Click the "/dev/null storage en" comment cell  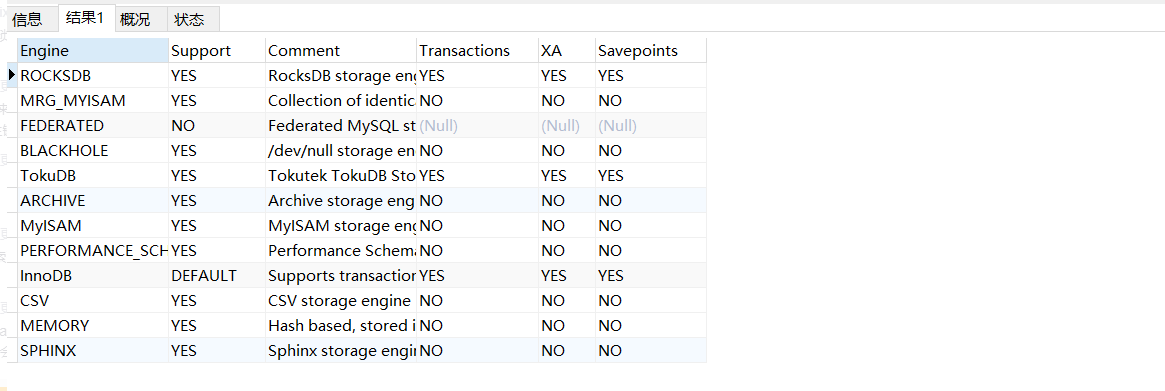pyautogui.click(x=341, y=151)
